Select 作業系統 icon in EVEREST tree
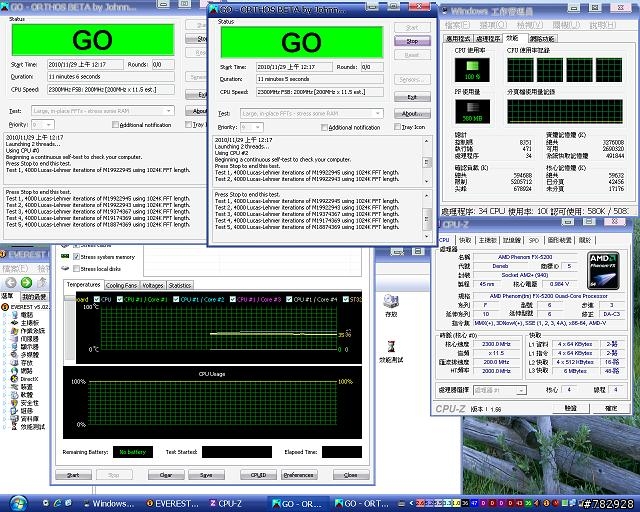The width and height of the screenshot is (640, 512). (15, 331)
